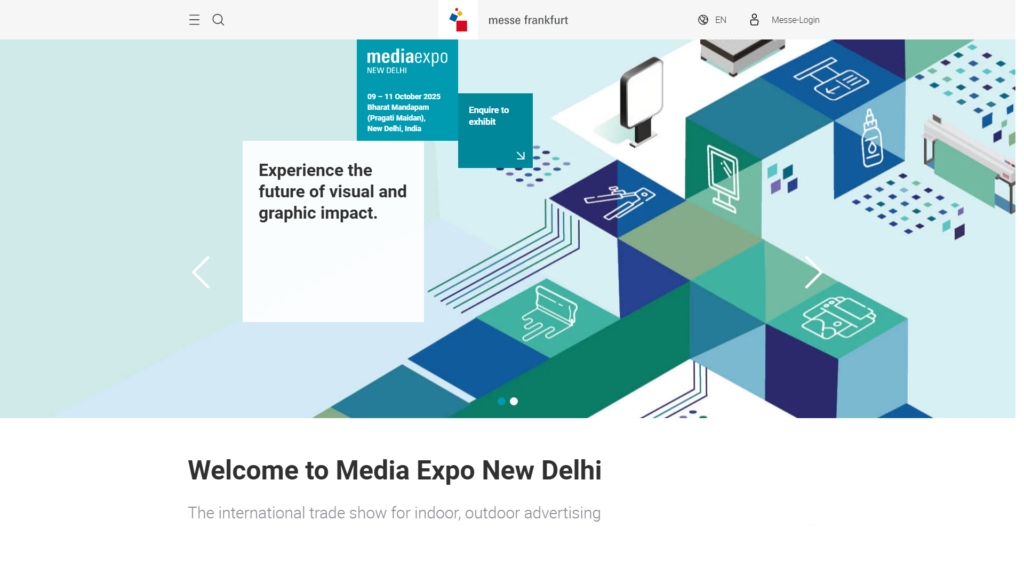Click the messe frankfurt brand text
This screenshot has width=1024, height=576.
click(x=528, y=20)
